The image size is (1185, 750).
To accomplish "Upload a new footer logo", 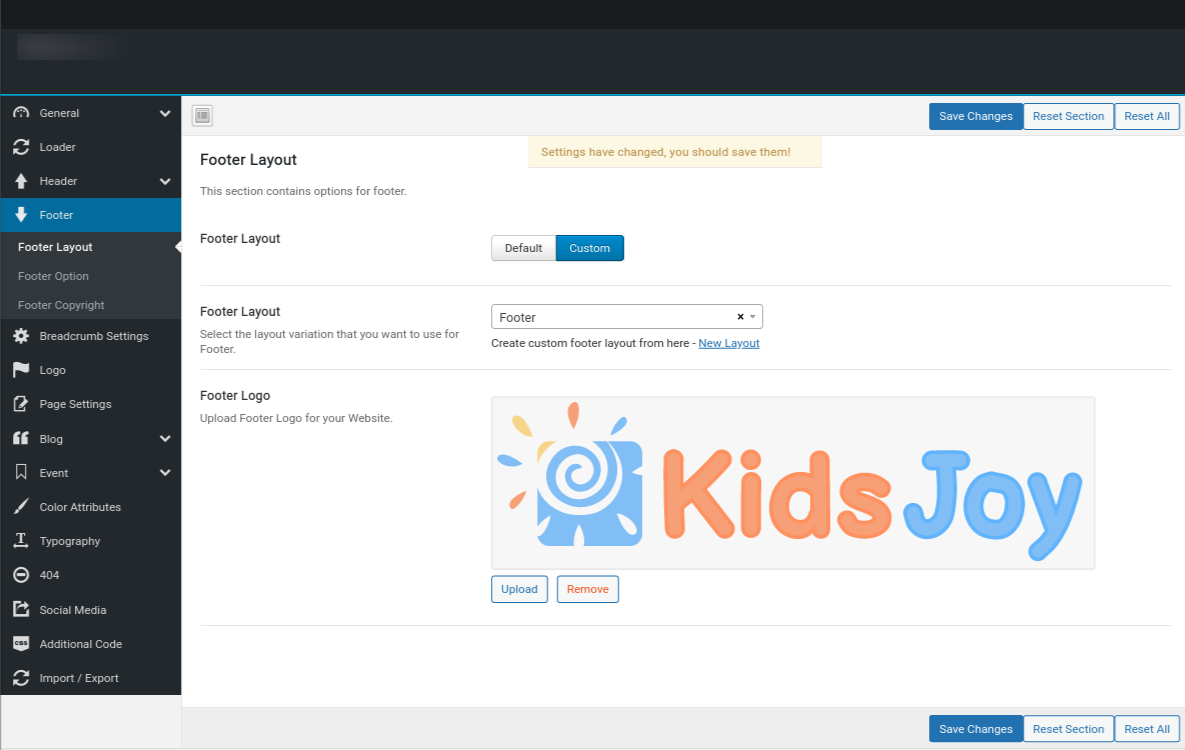I will pos(519,589).
